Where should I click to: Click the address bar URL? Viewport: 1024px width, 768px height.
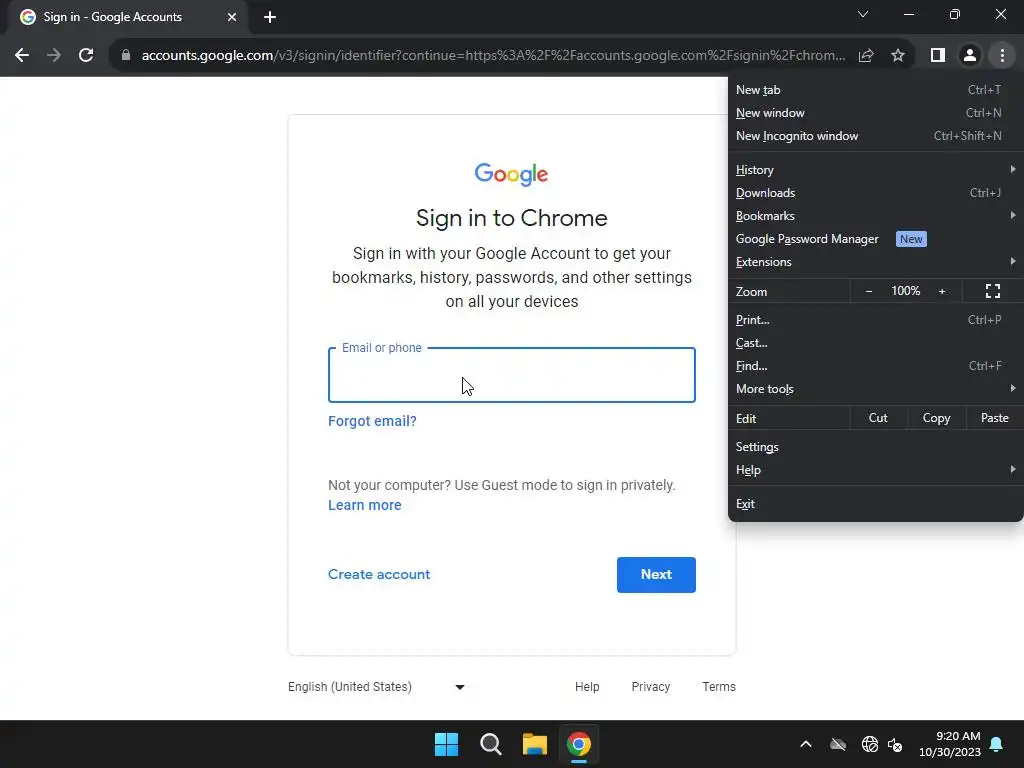point(493,56)
